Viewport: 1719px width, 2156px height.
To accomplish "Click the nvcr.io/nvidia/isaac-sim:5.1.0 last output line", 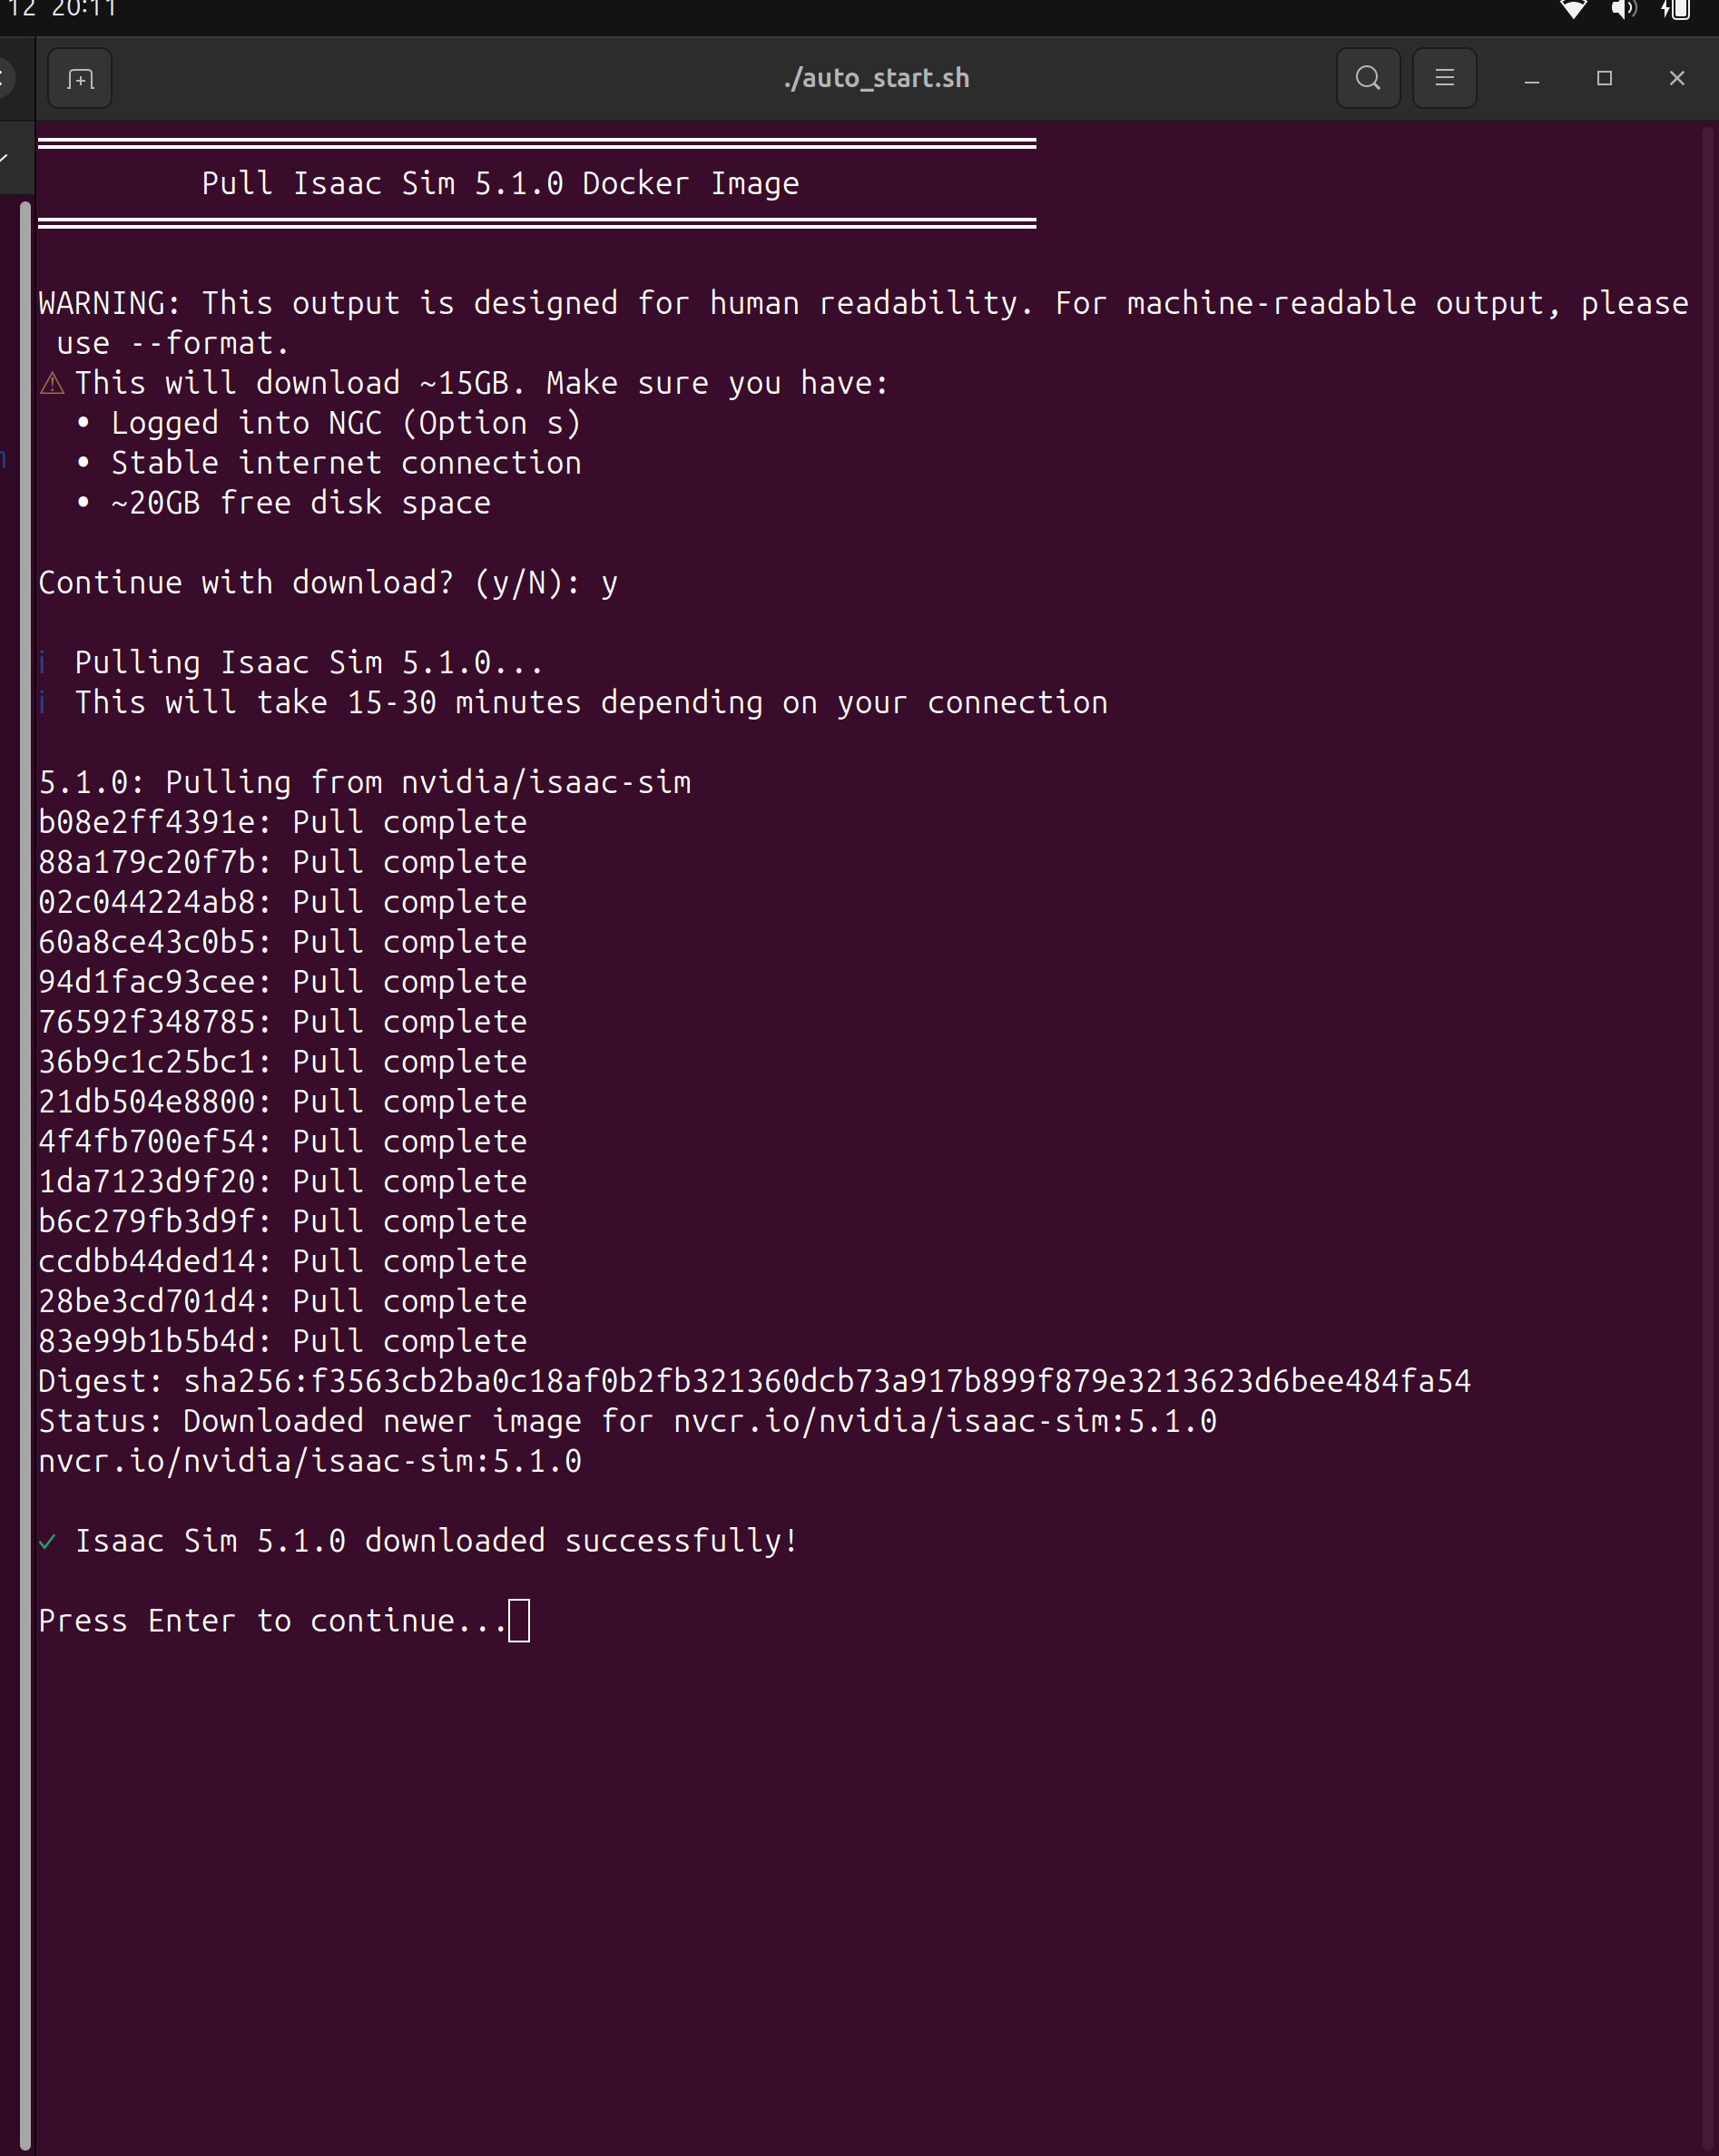I will point(310,1462).
